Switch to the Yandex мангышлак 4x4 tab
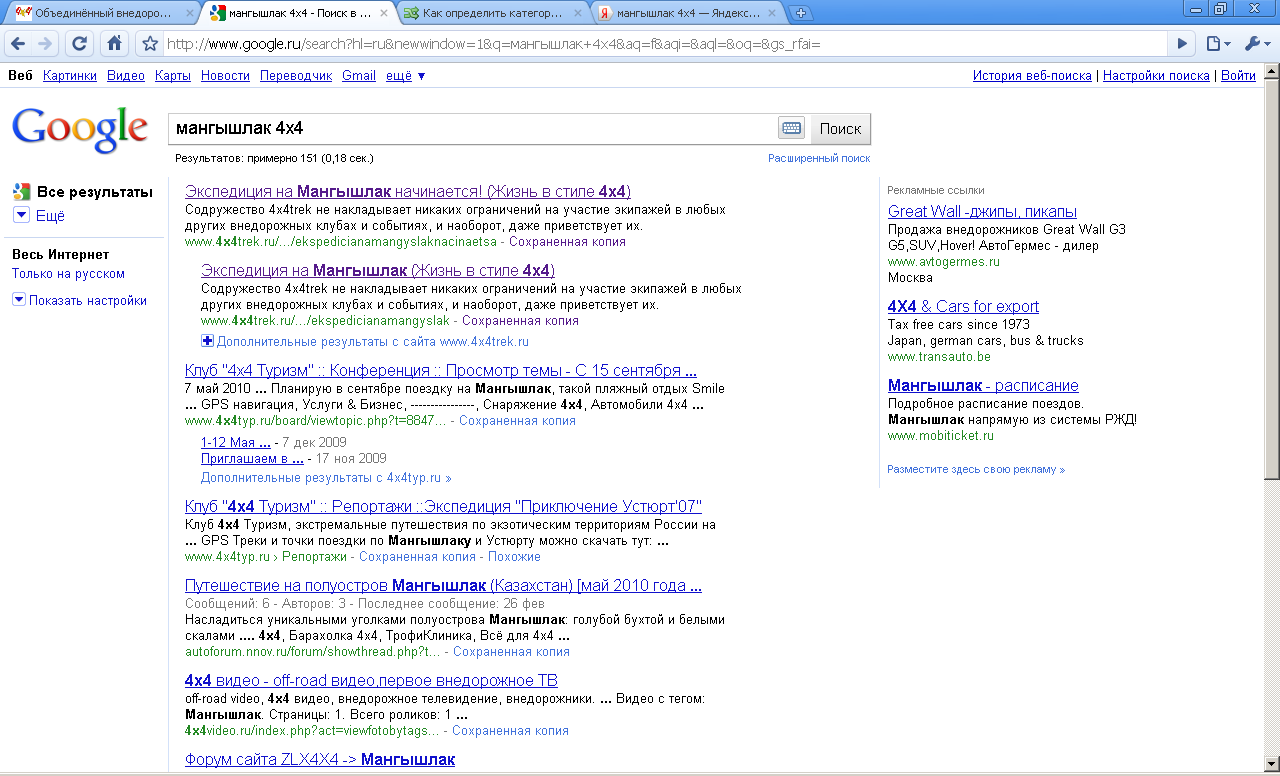This screenshot has width=1280, height=776. coord(686,13)
